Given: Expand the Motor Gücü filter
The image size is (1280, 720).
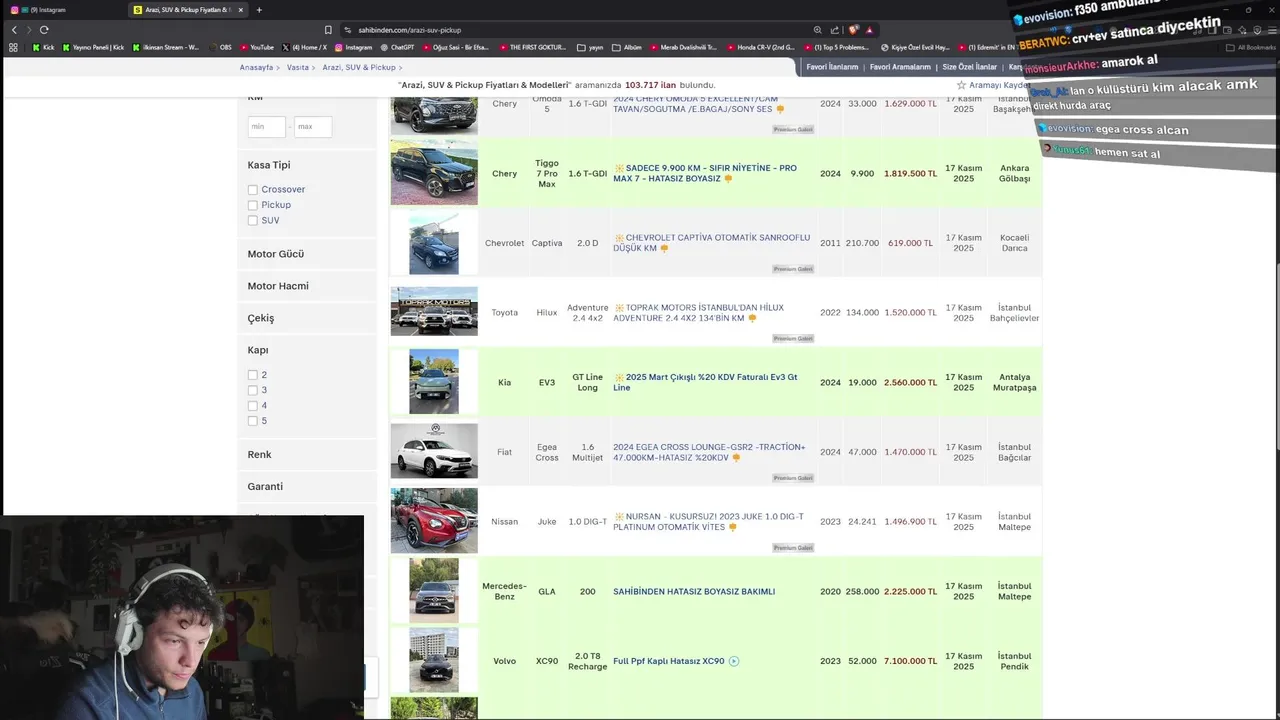Looking at the screenshot, I should tap(276, 254).
